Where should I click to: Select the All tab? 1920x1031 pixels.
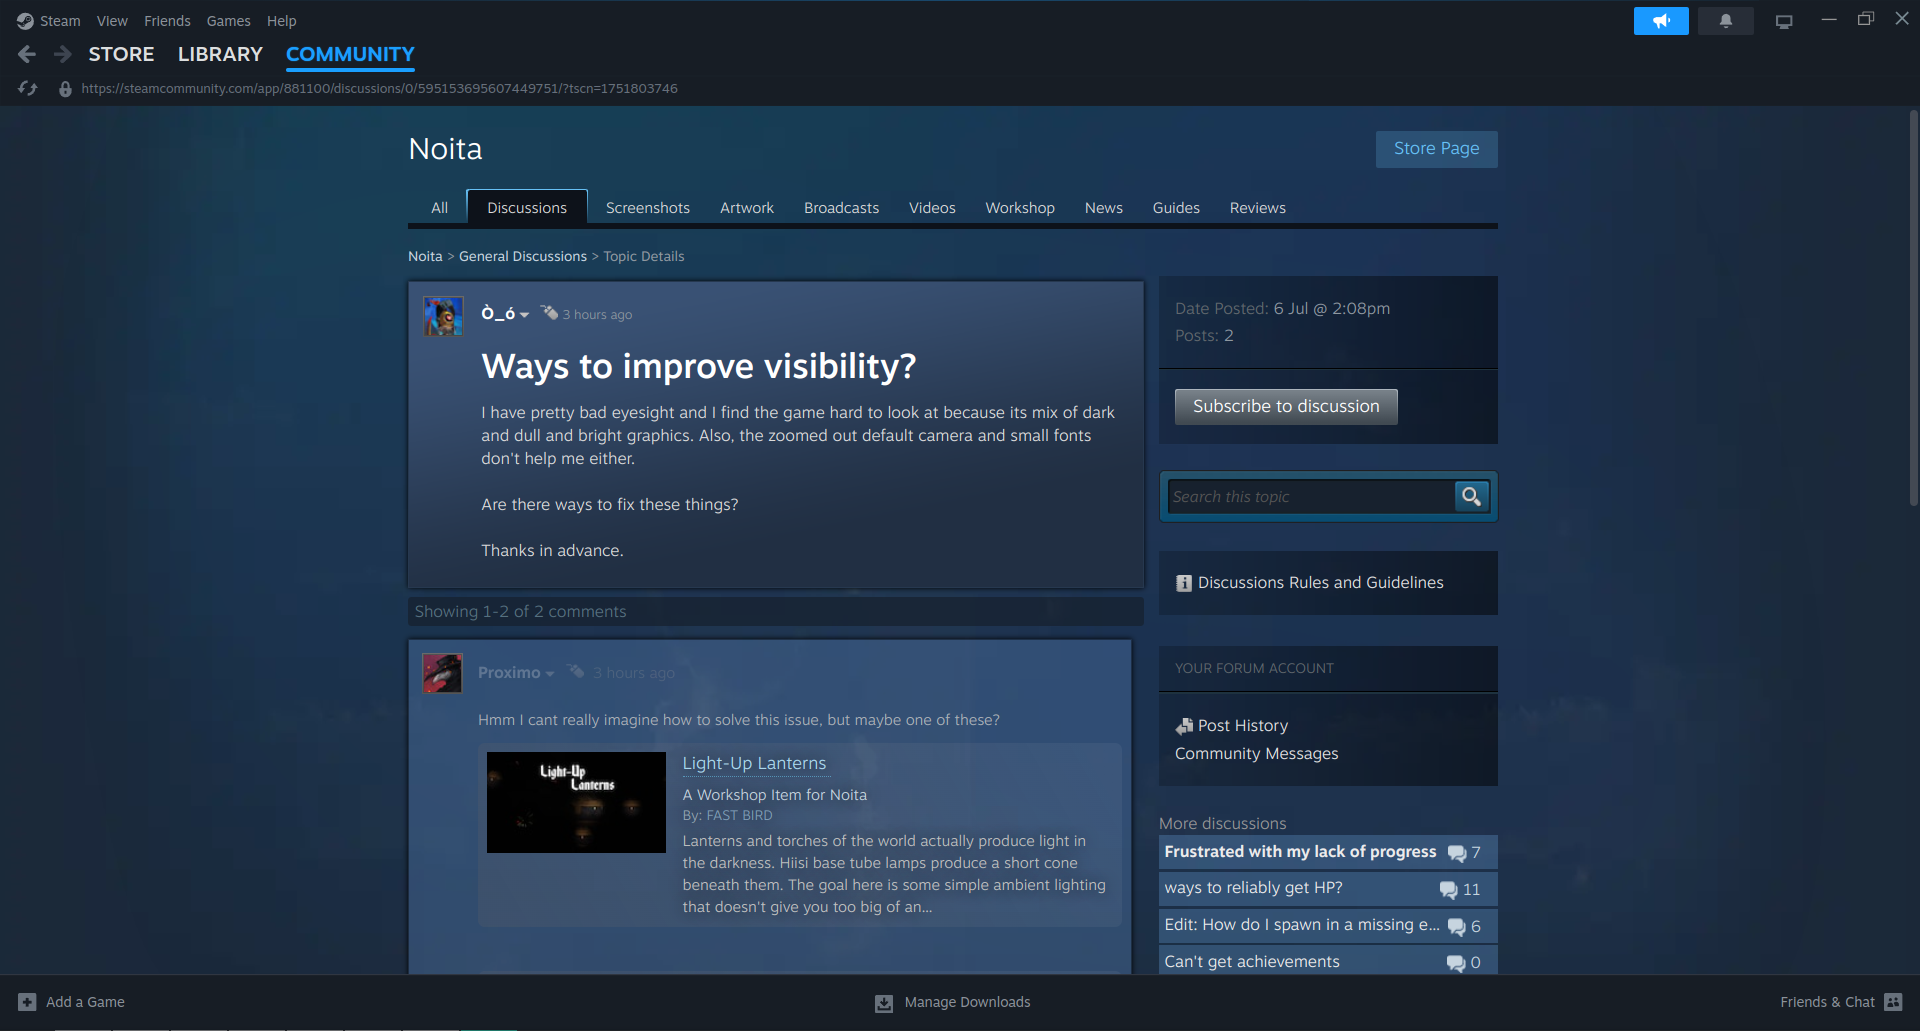(439, 208)
